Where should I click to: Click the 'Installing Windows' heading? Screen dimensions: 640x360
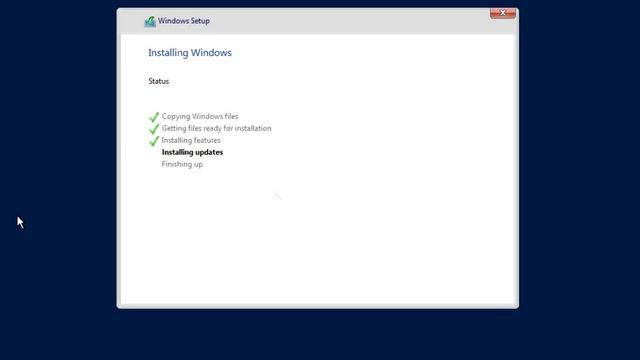tap(190, 53)
